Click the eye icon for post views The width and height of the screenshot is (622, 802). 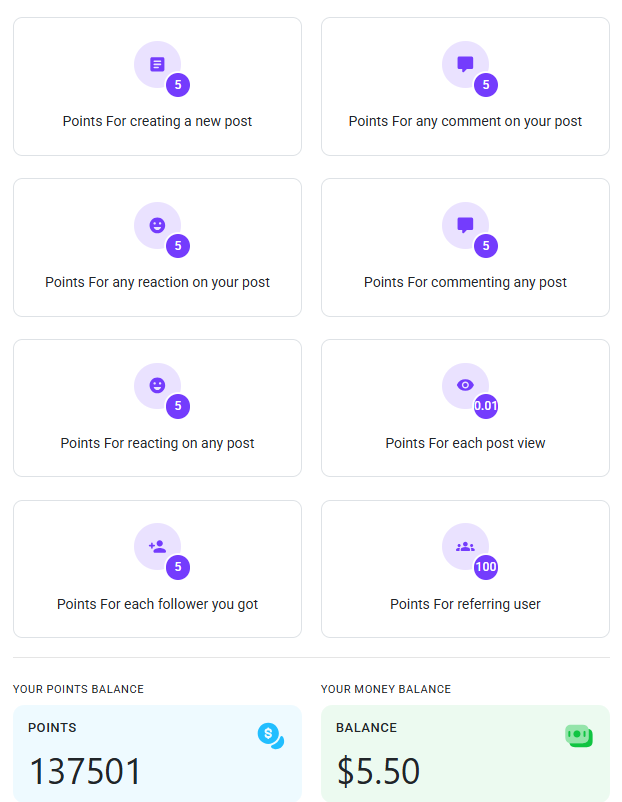[x=465, y=385]
